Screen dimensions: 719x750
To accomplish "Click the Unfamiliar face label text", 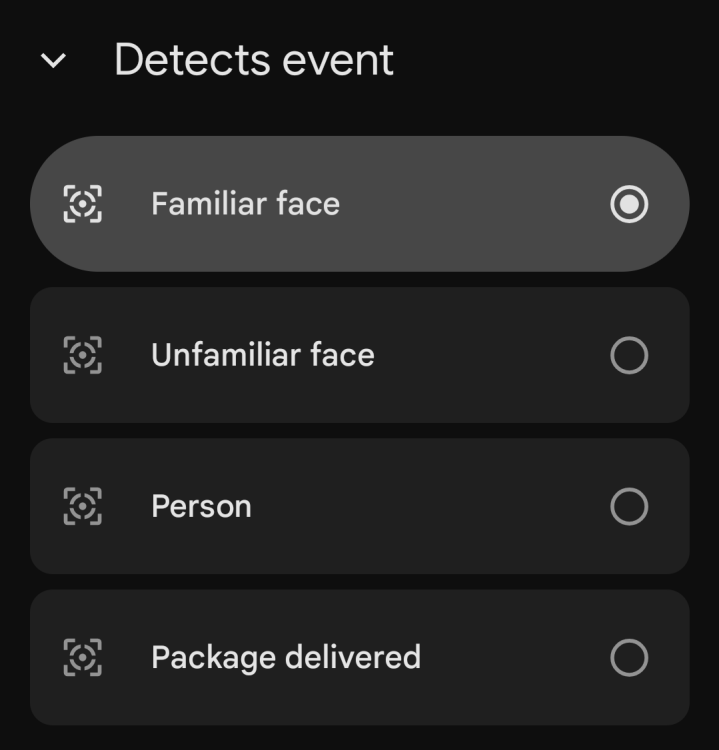I will tap(262, 355).
